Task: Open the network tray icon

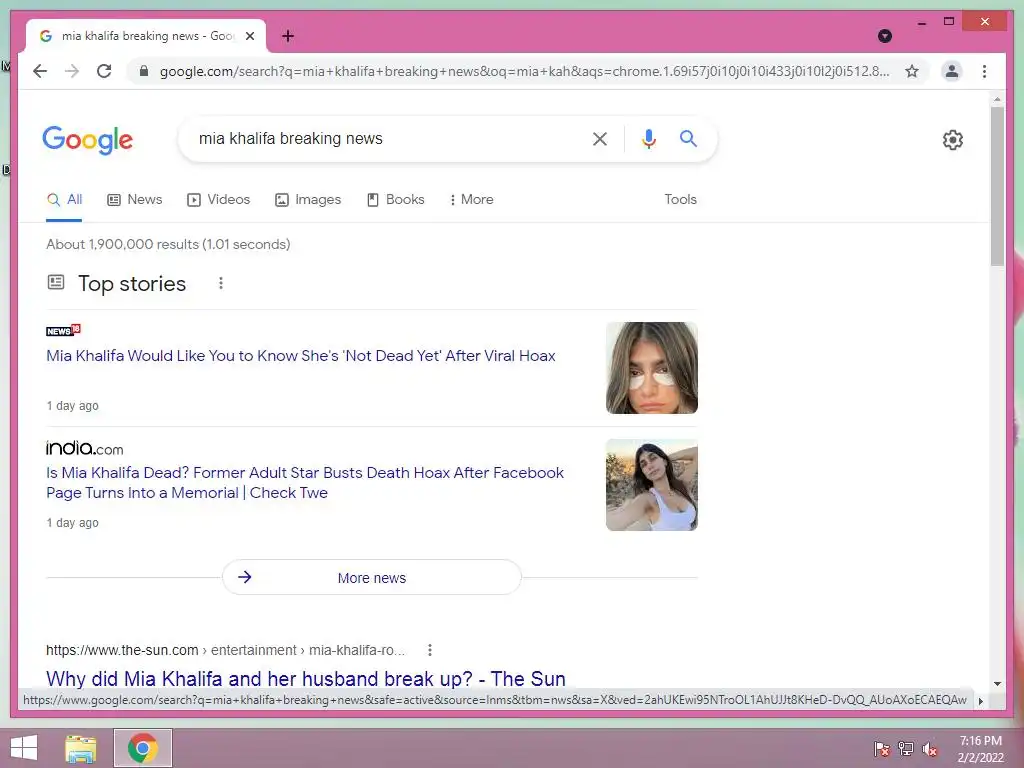Action: coord(906,748)
